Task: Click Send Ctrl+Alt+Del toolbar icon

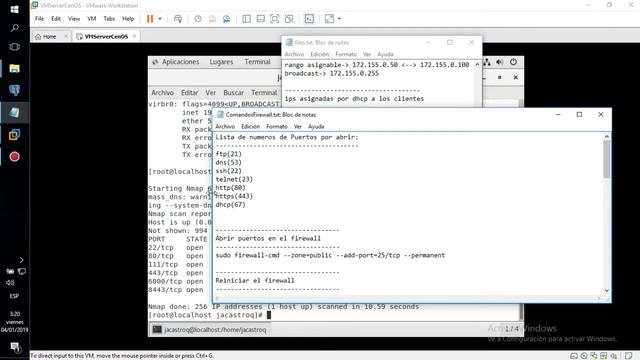Action: click(x=178, y=19)
